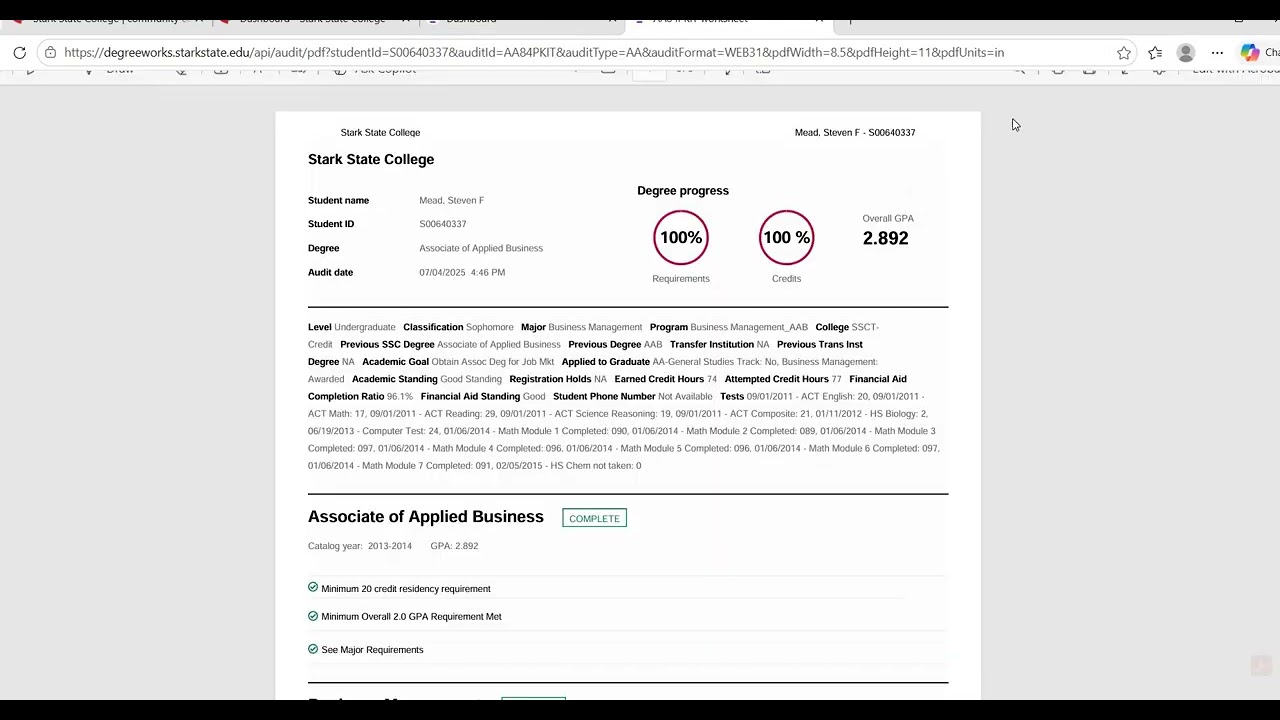Click the 'Requirements' caption under the circle

point(681,278)
